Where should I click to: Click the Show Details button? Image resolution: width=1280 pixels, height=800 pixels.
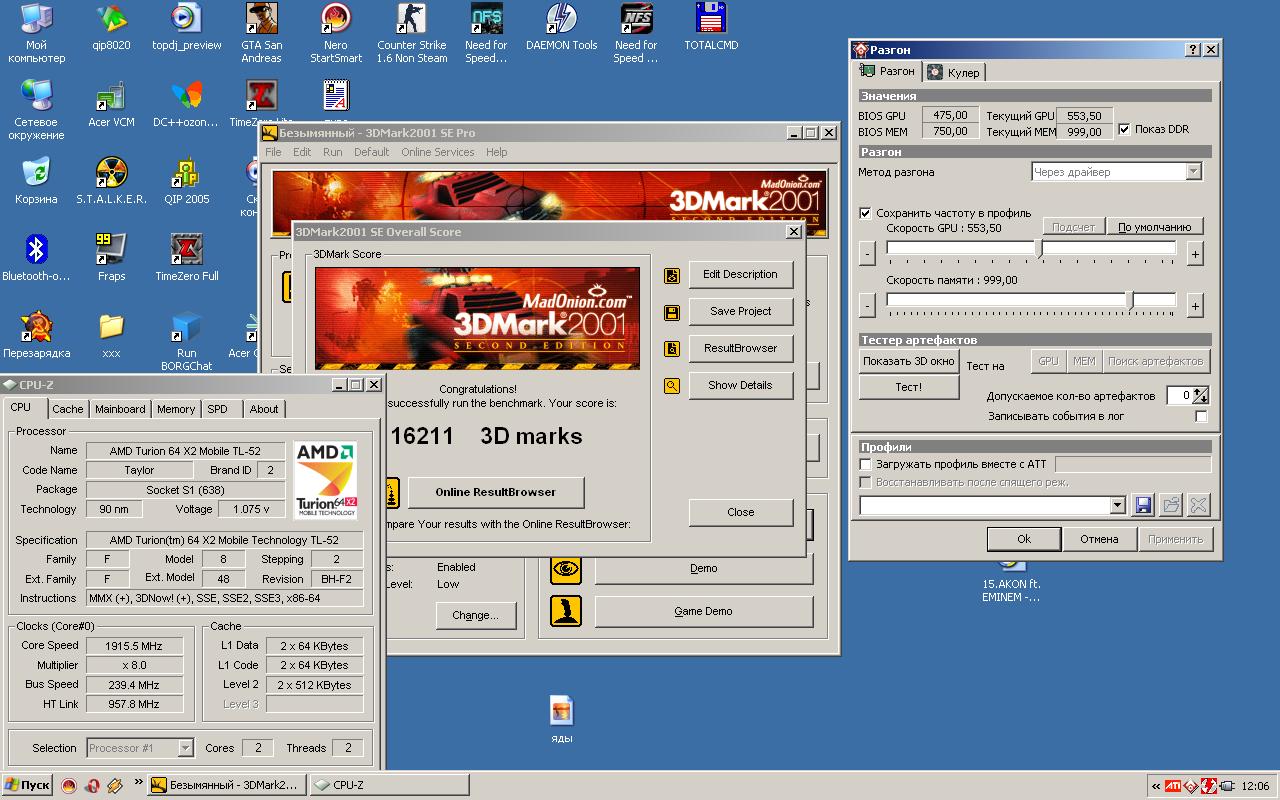740,385
